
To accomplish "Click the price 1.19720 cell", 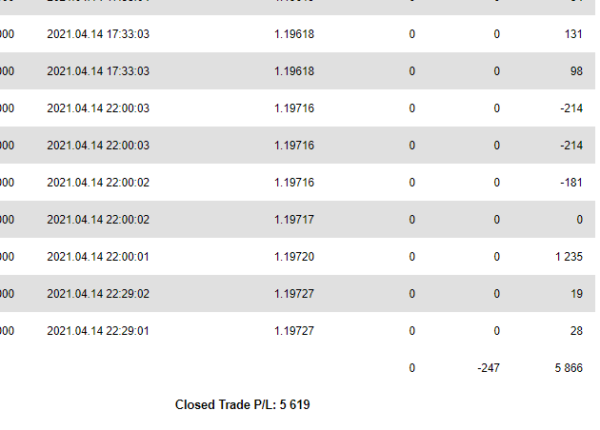I will [x=294, y=257].
